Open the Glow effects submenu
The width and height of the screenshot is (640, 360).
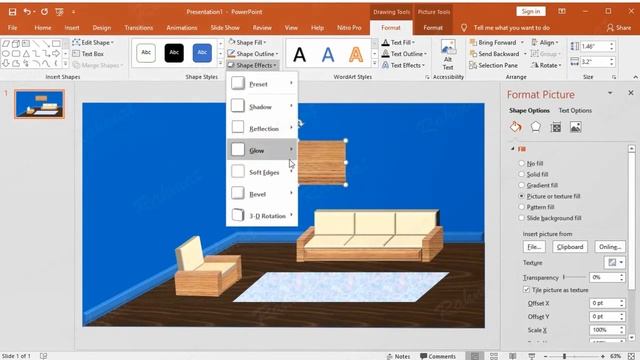pos(262,150)
